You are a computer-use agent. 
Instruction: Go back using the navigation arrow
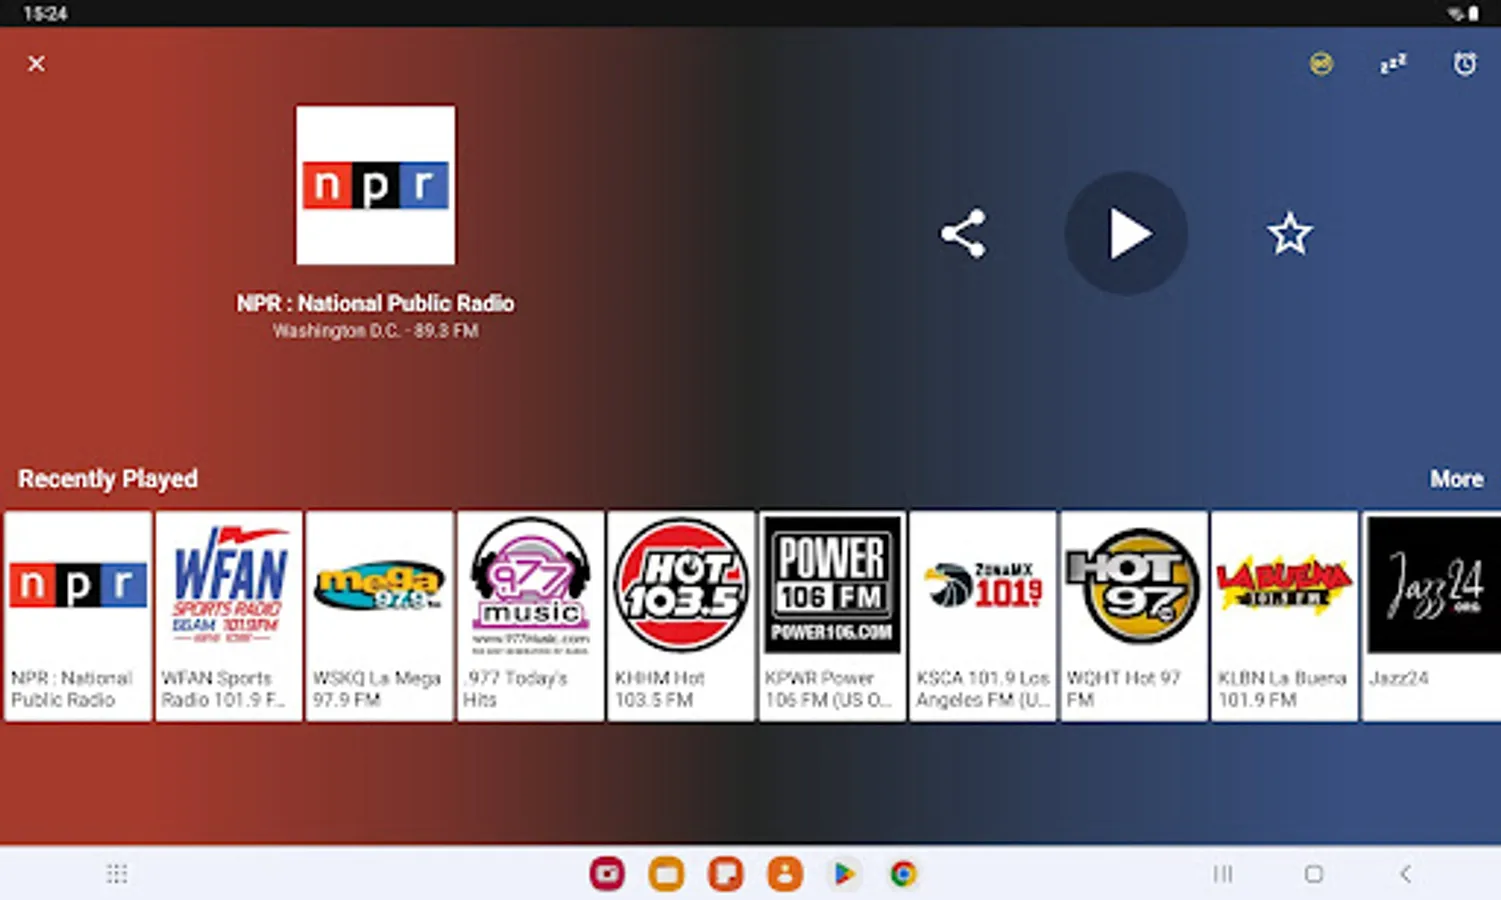(x=1405, y=874)
